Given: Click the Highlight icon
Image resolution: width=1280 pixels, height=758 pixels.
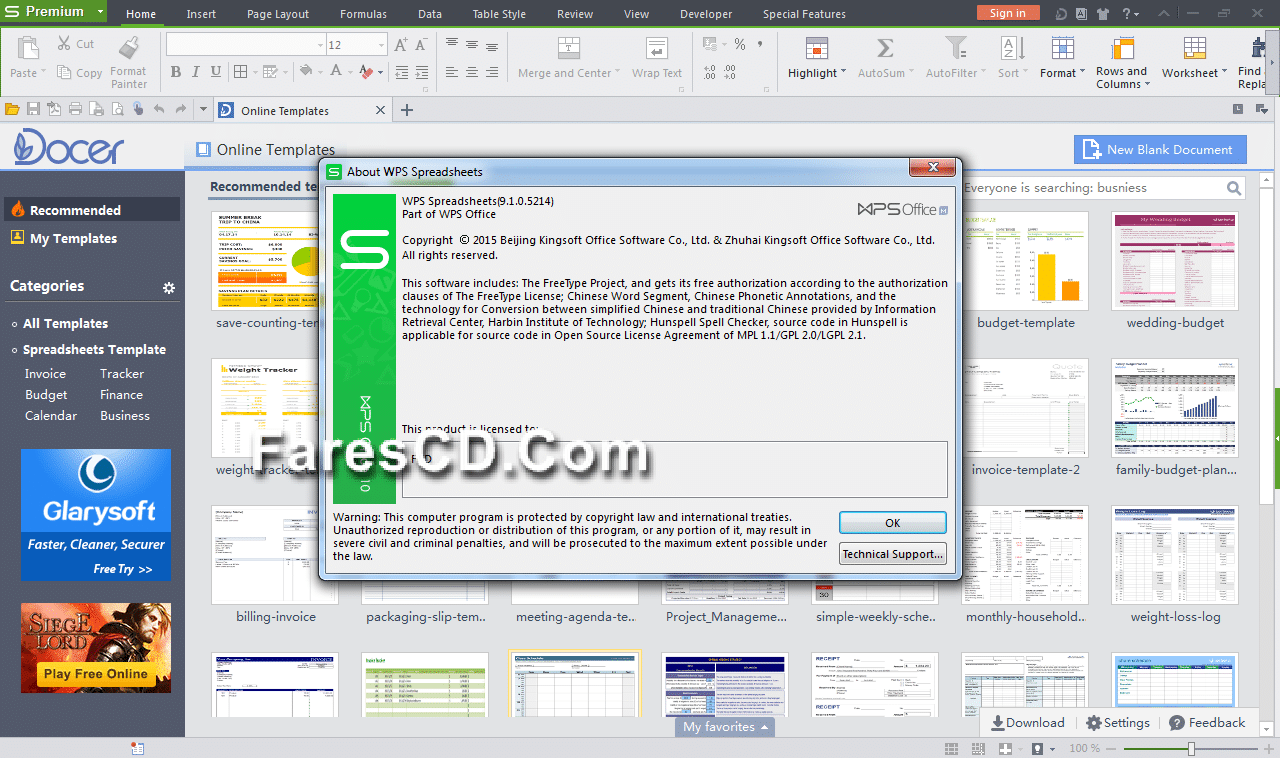Looking at the screenshot, I should coord(817,48).
